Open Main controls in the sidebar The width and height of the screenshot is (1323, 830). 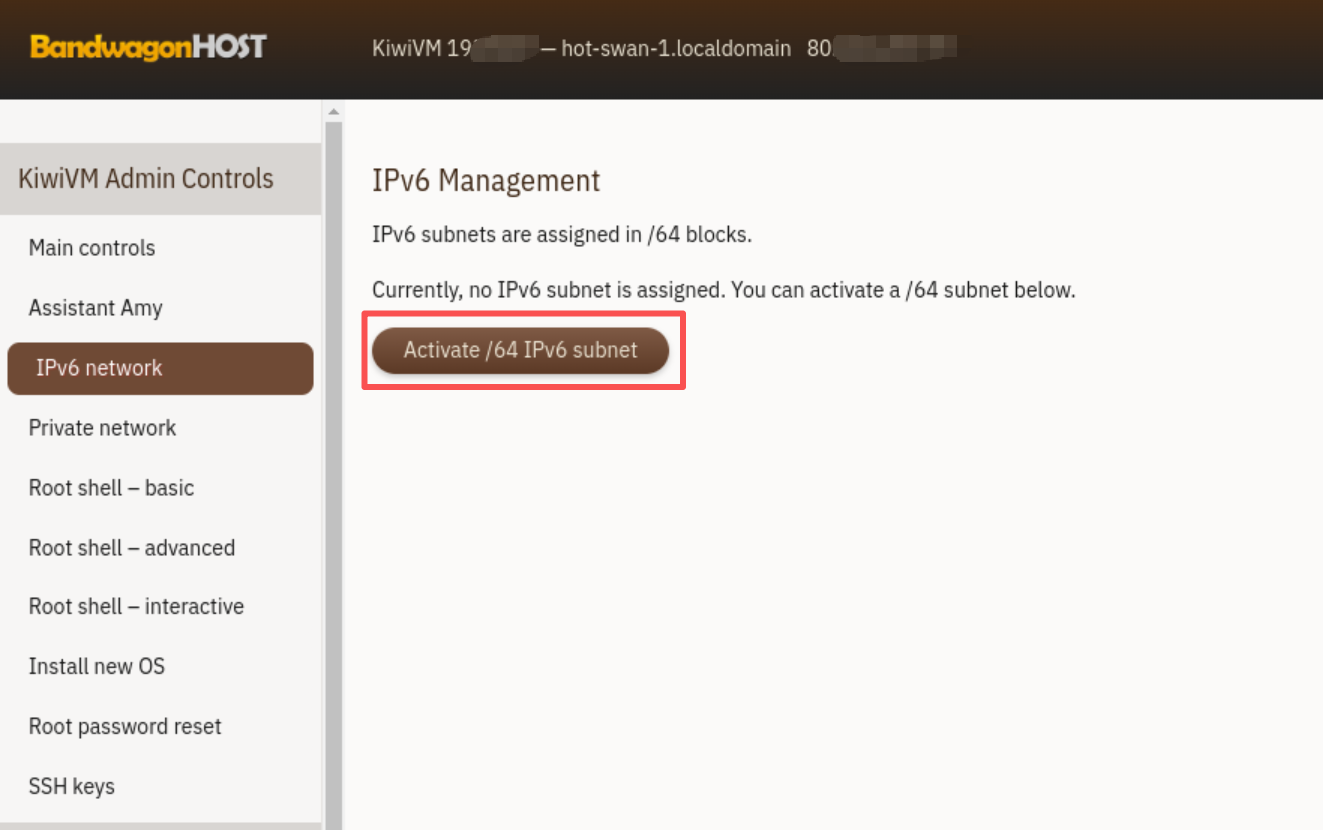[92, 248]
